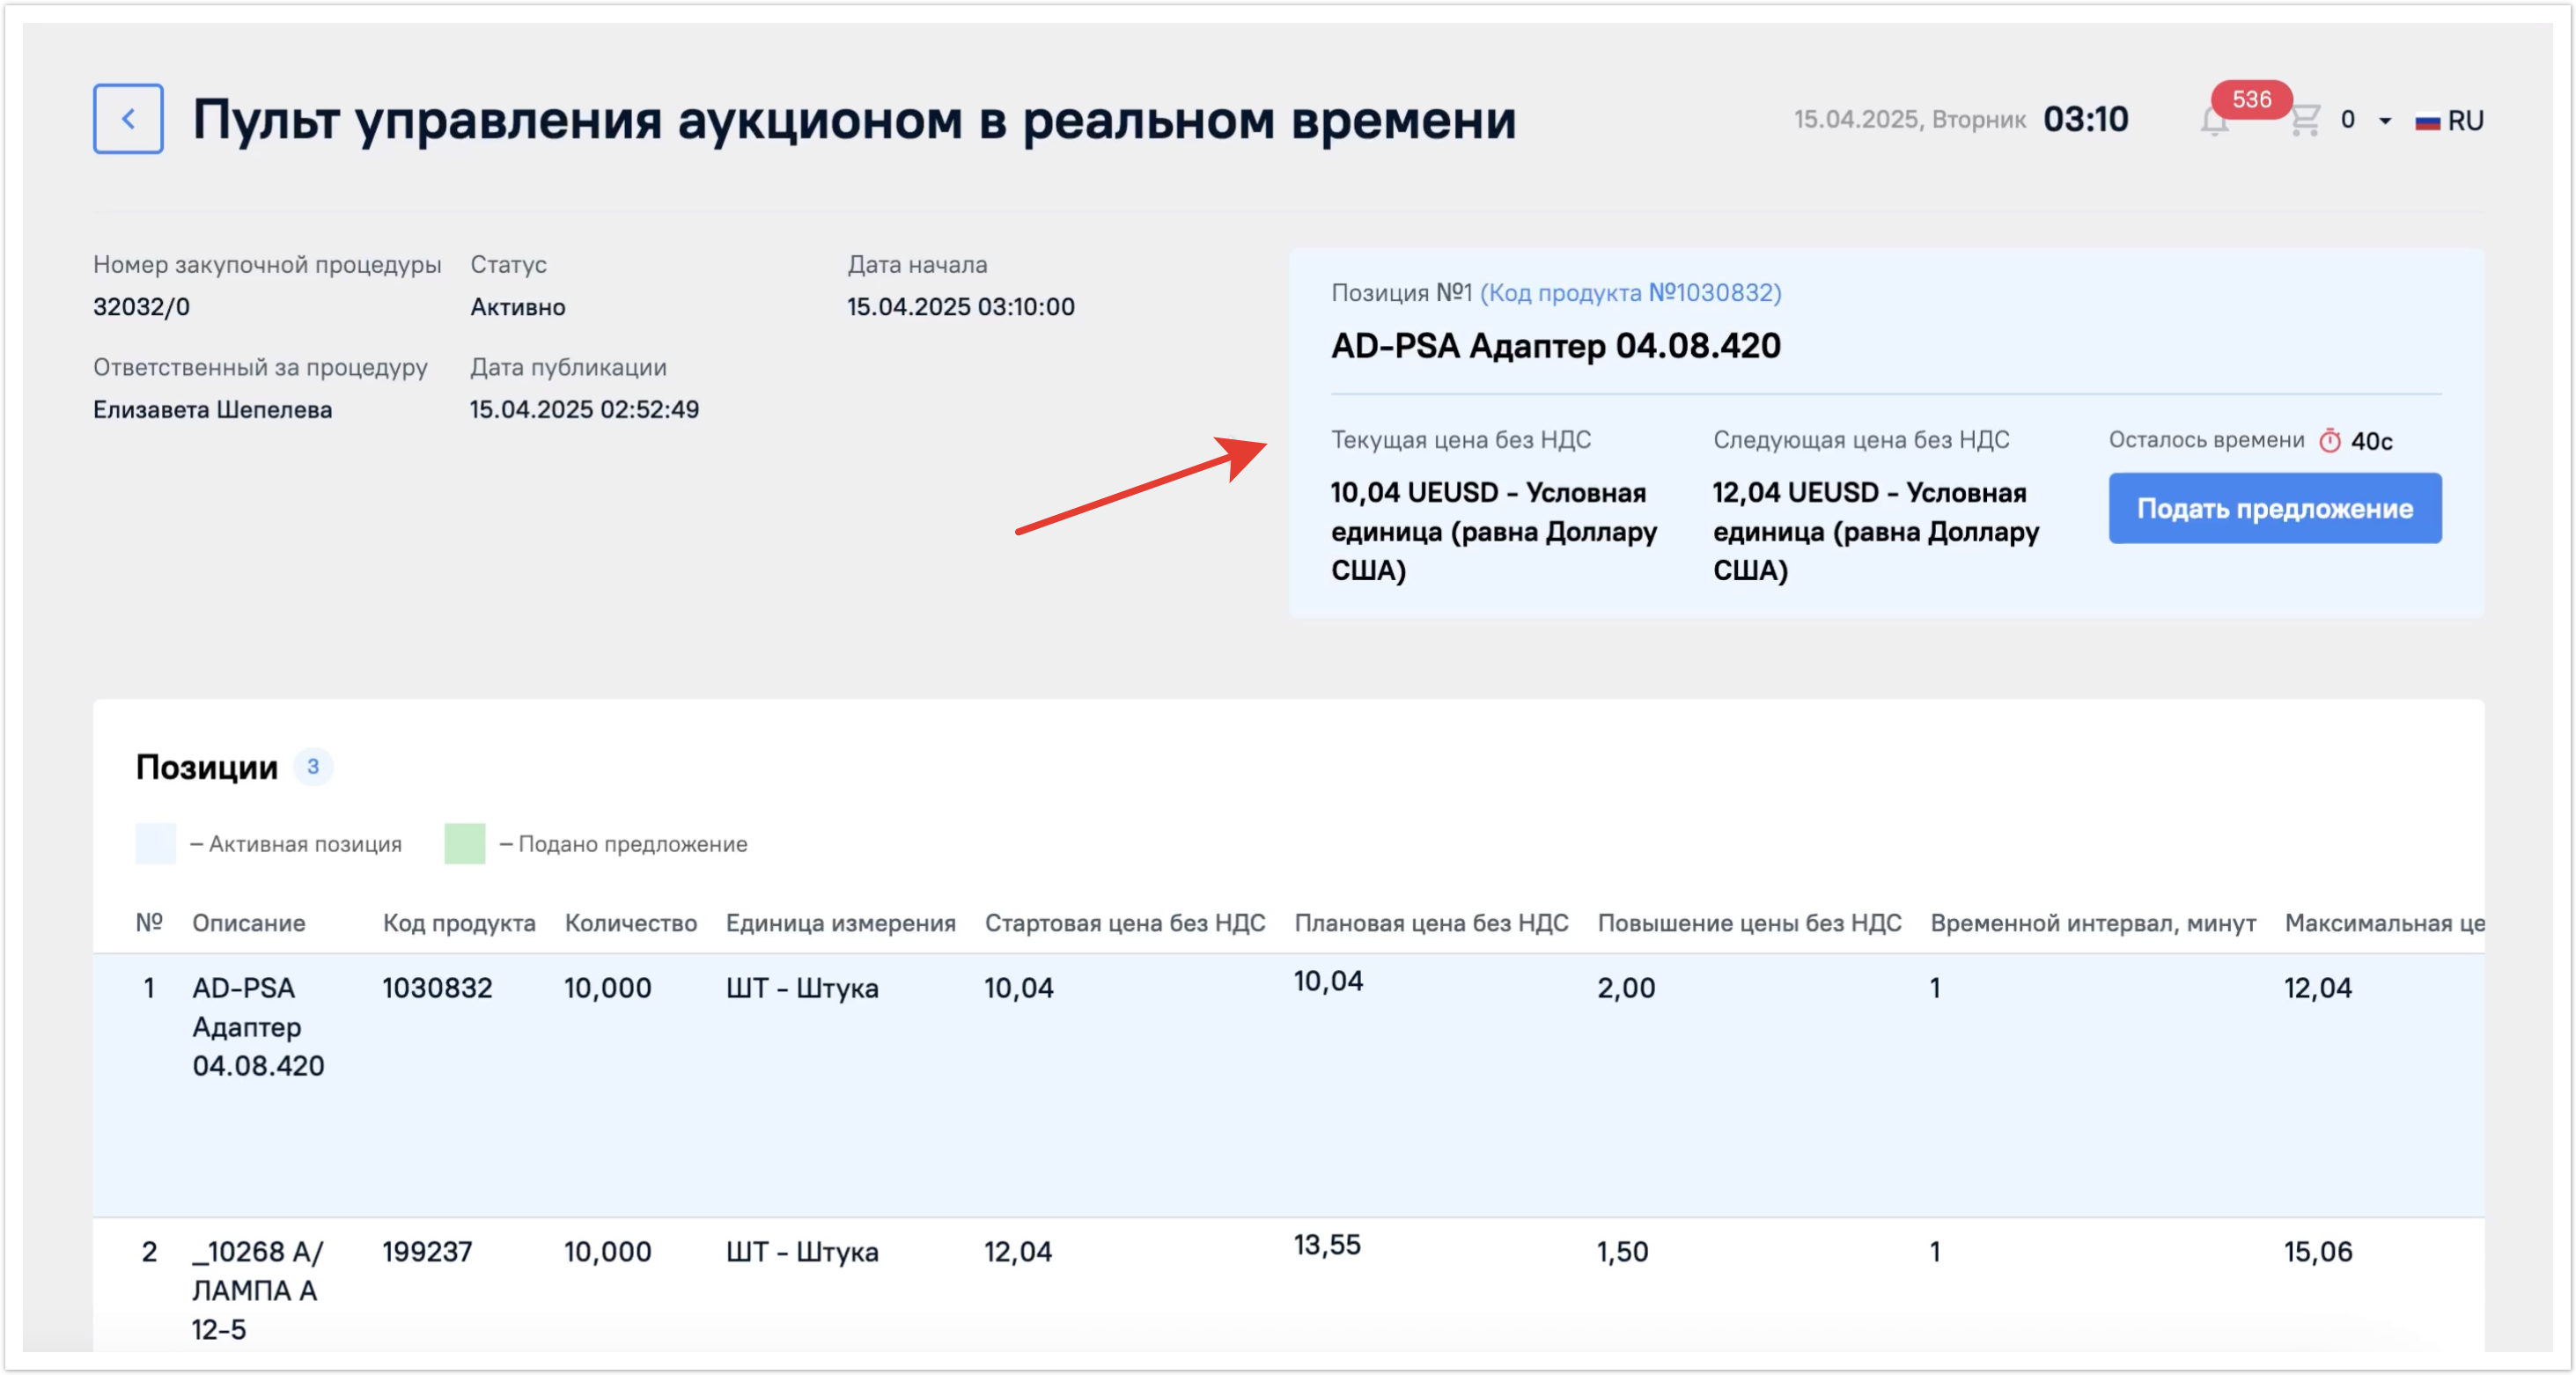Select row 2 ЛАМПА А 12-5
The height and width of the screenshot is (1375, 2576).
pyautogui.click(x=256, y=1290)
